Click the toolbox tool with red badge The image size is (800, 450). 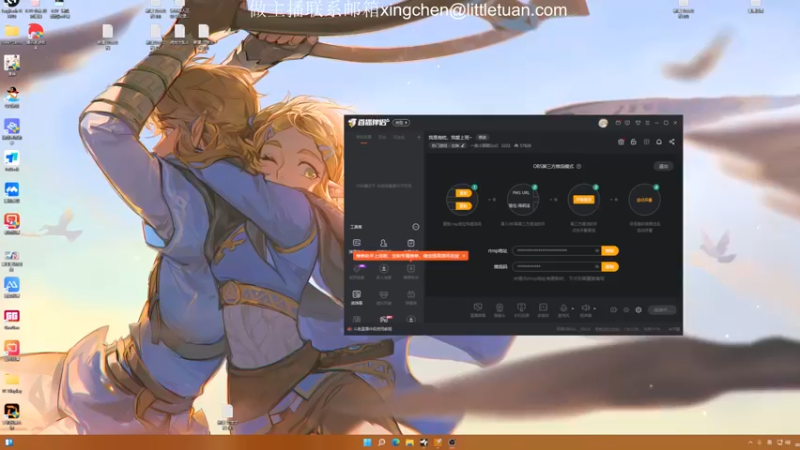click(384, 319)
